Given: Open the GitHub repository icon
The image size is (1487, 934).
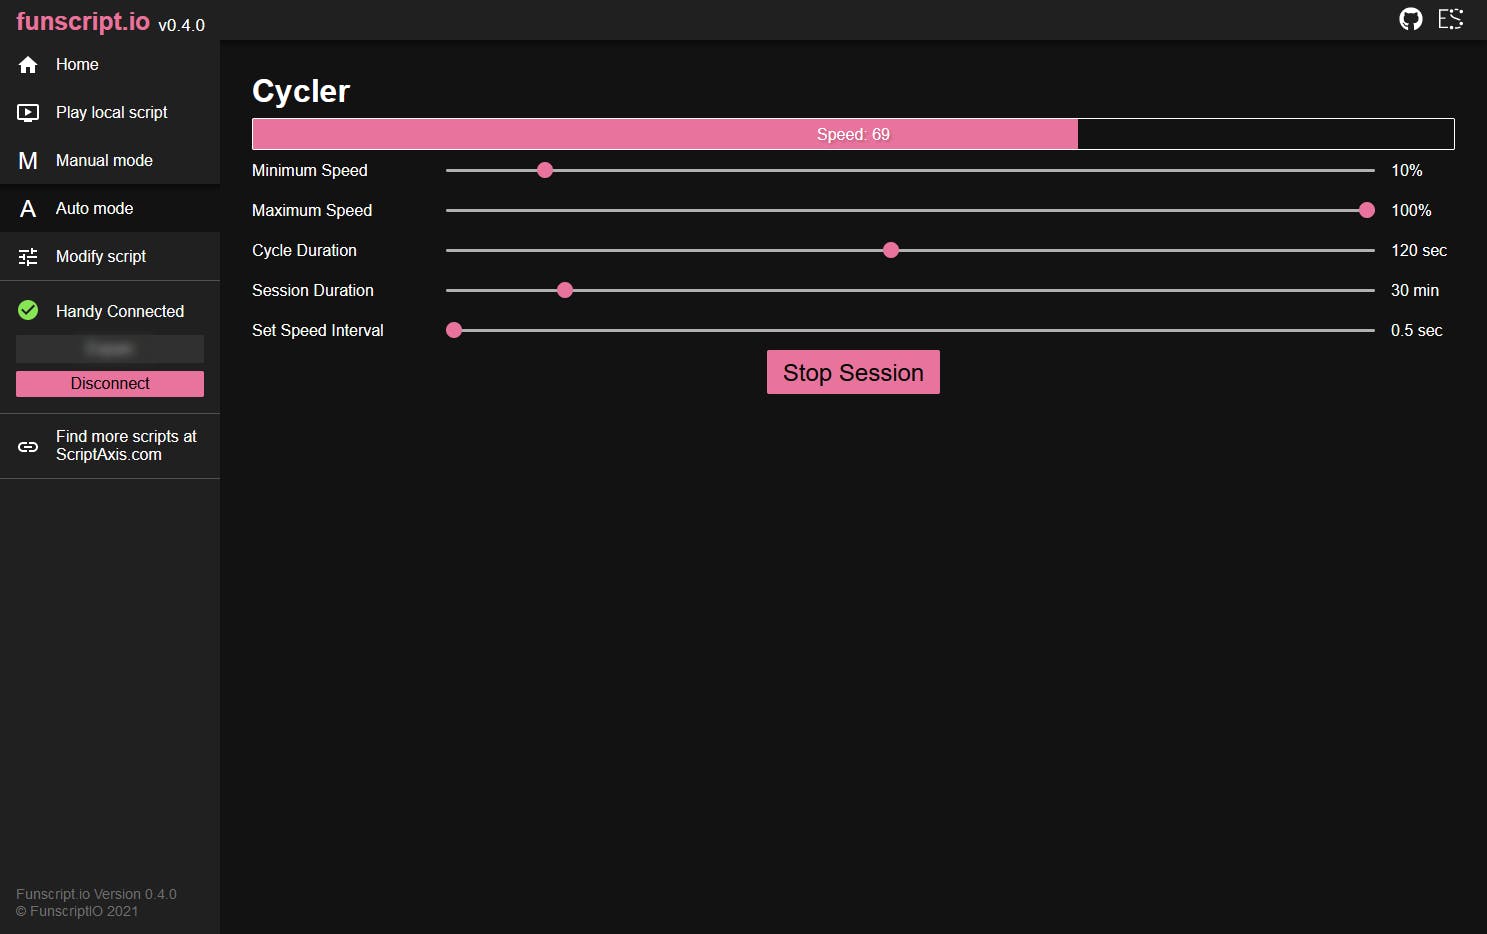Looking at the screenshot, I should coord(1410,19).
